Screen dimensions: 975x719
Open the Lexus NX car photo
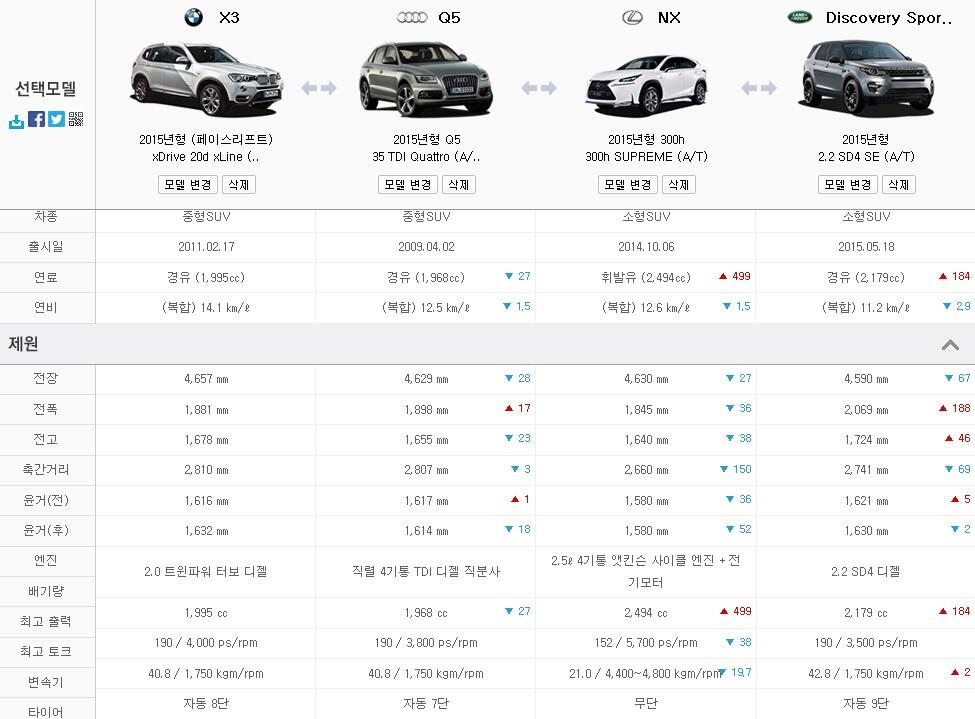point(645,80)
